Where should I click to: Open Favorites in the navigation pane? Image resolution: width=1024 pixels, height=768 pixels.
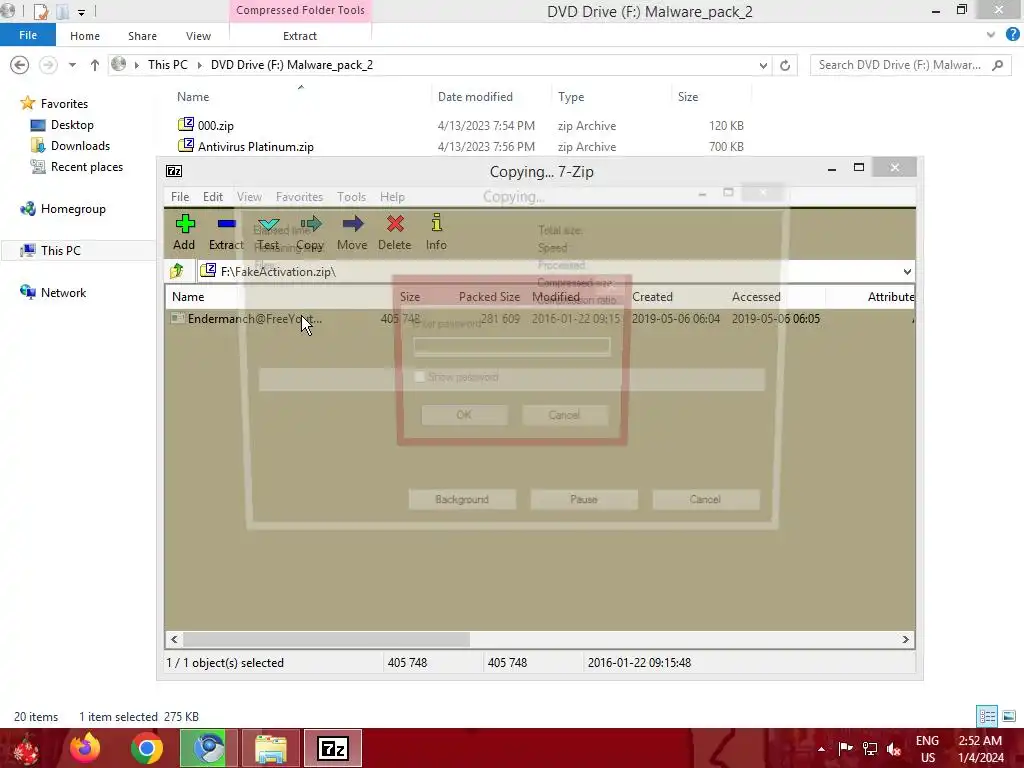(64, 103)
